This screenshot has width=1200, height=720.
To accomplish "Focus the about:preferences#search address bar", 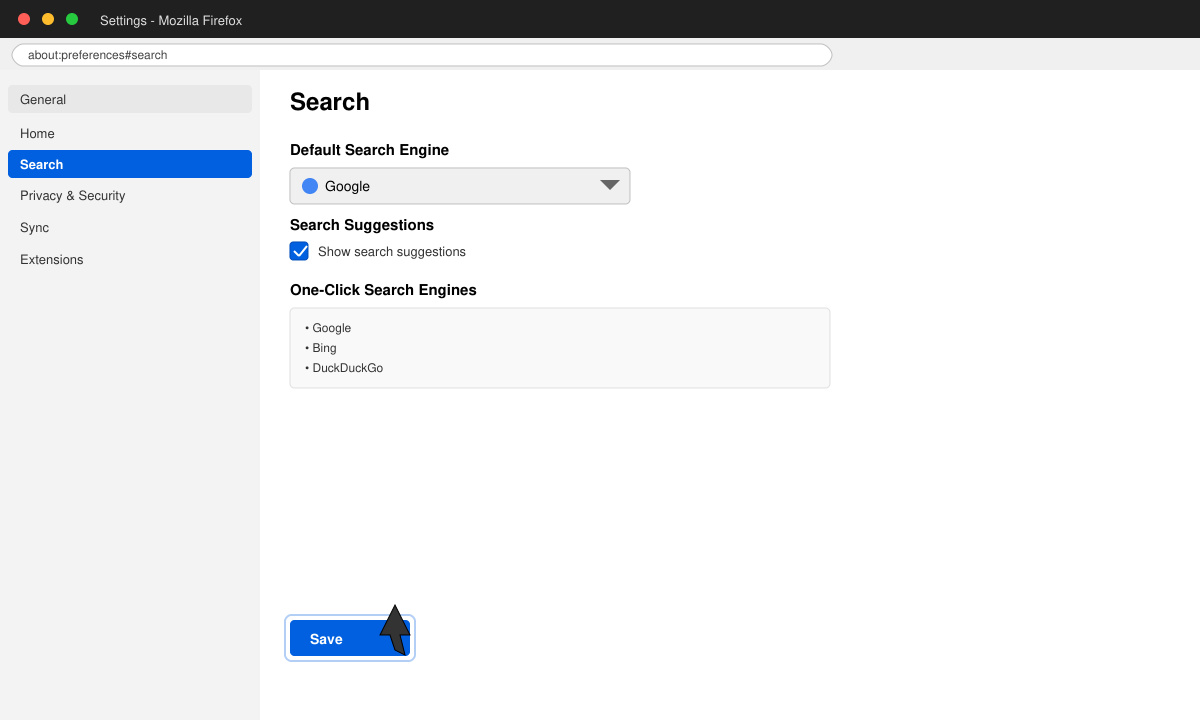I will click(422, 55).
